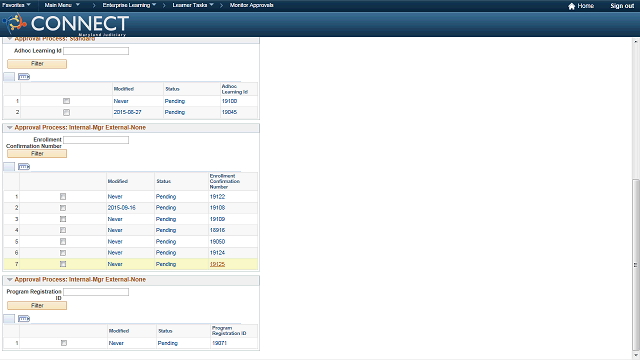Screen dimensions: 640x360
Task: Select the checkbox in row with 19109
Action: (x=63, y=219)
